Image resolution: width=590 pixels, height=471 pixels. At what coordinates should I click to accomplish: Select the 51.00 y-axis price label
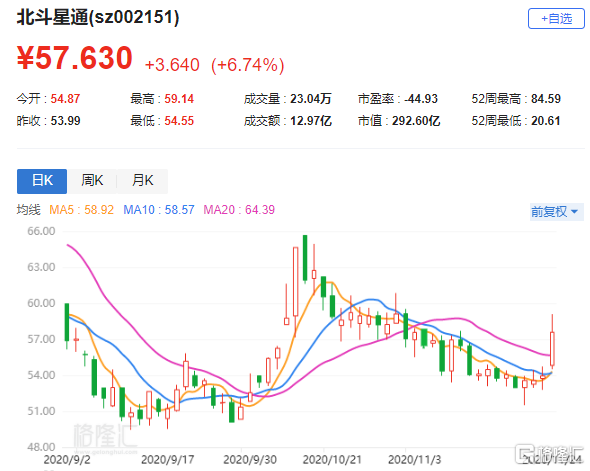[x=41, y=411]
